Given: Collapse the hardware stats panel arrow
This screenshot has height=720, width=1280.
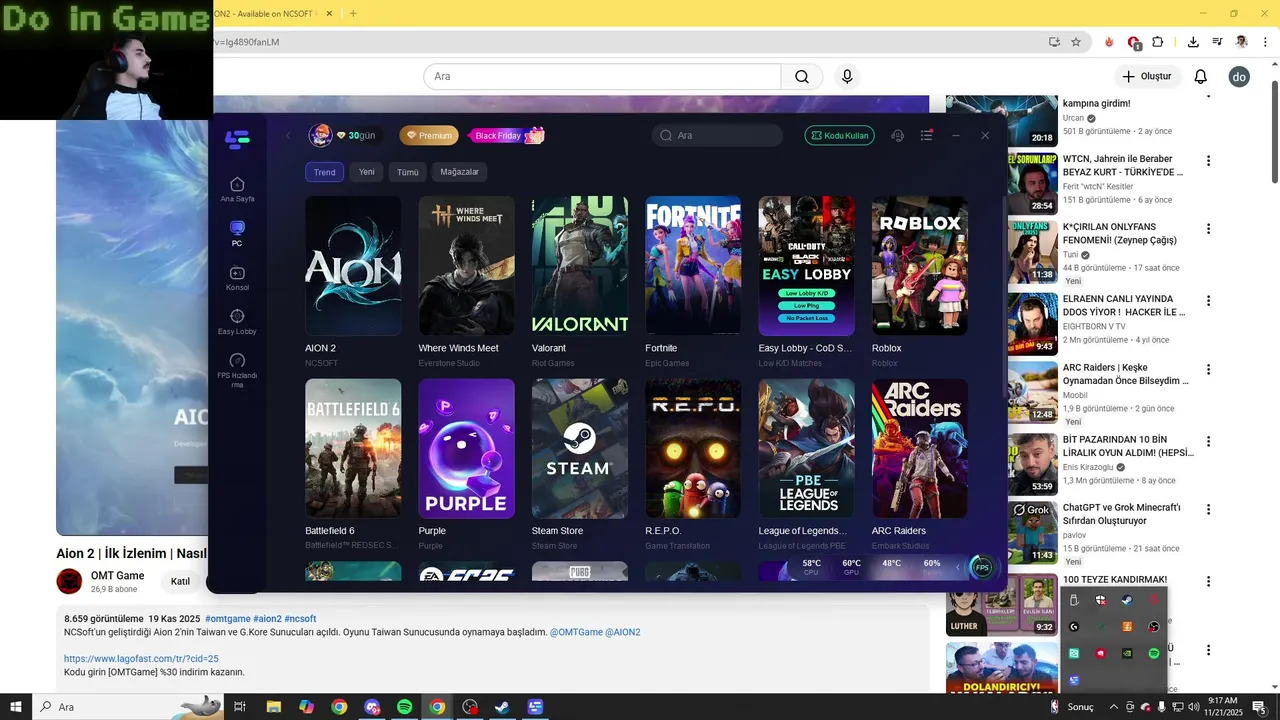Looking at the screenshot, I should click(x=957, y=567).
